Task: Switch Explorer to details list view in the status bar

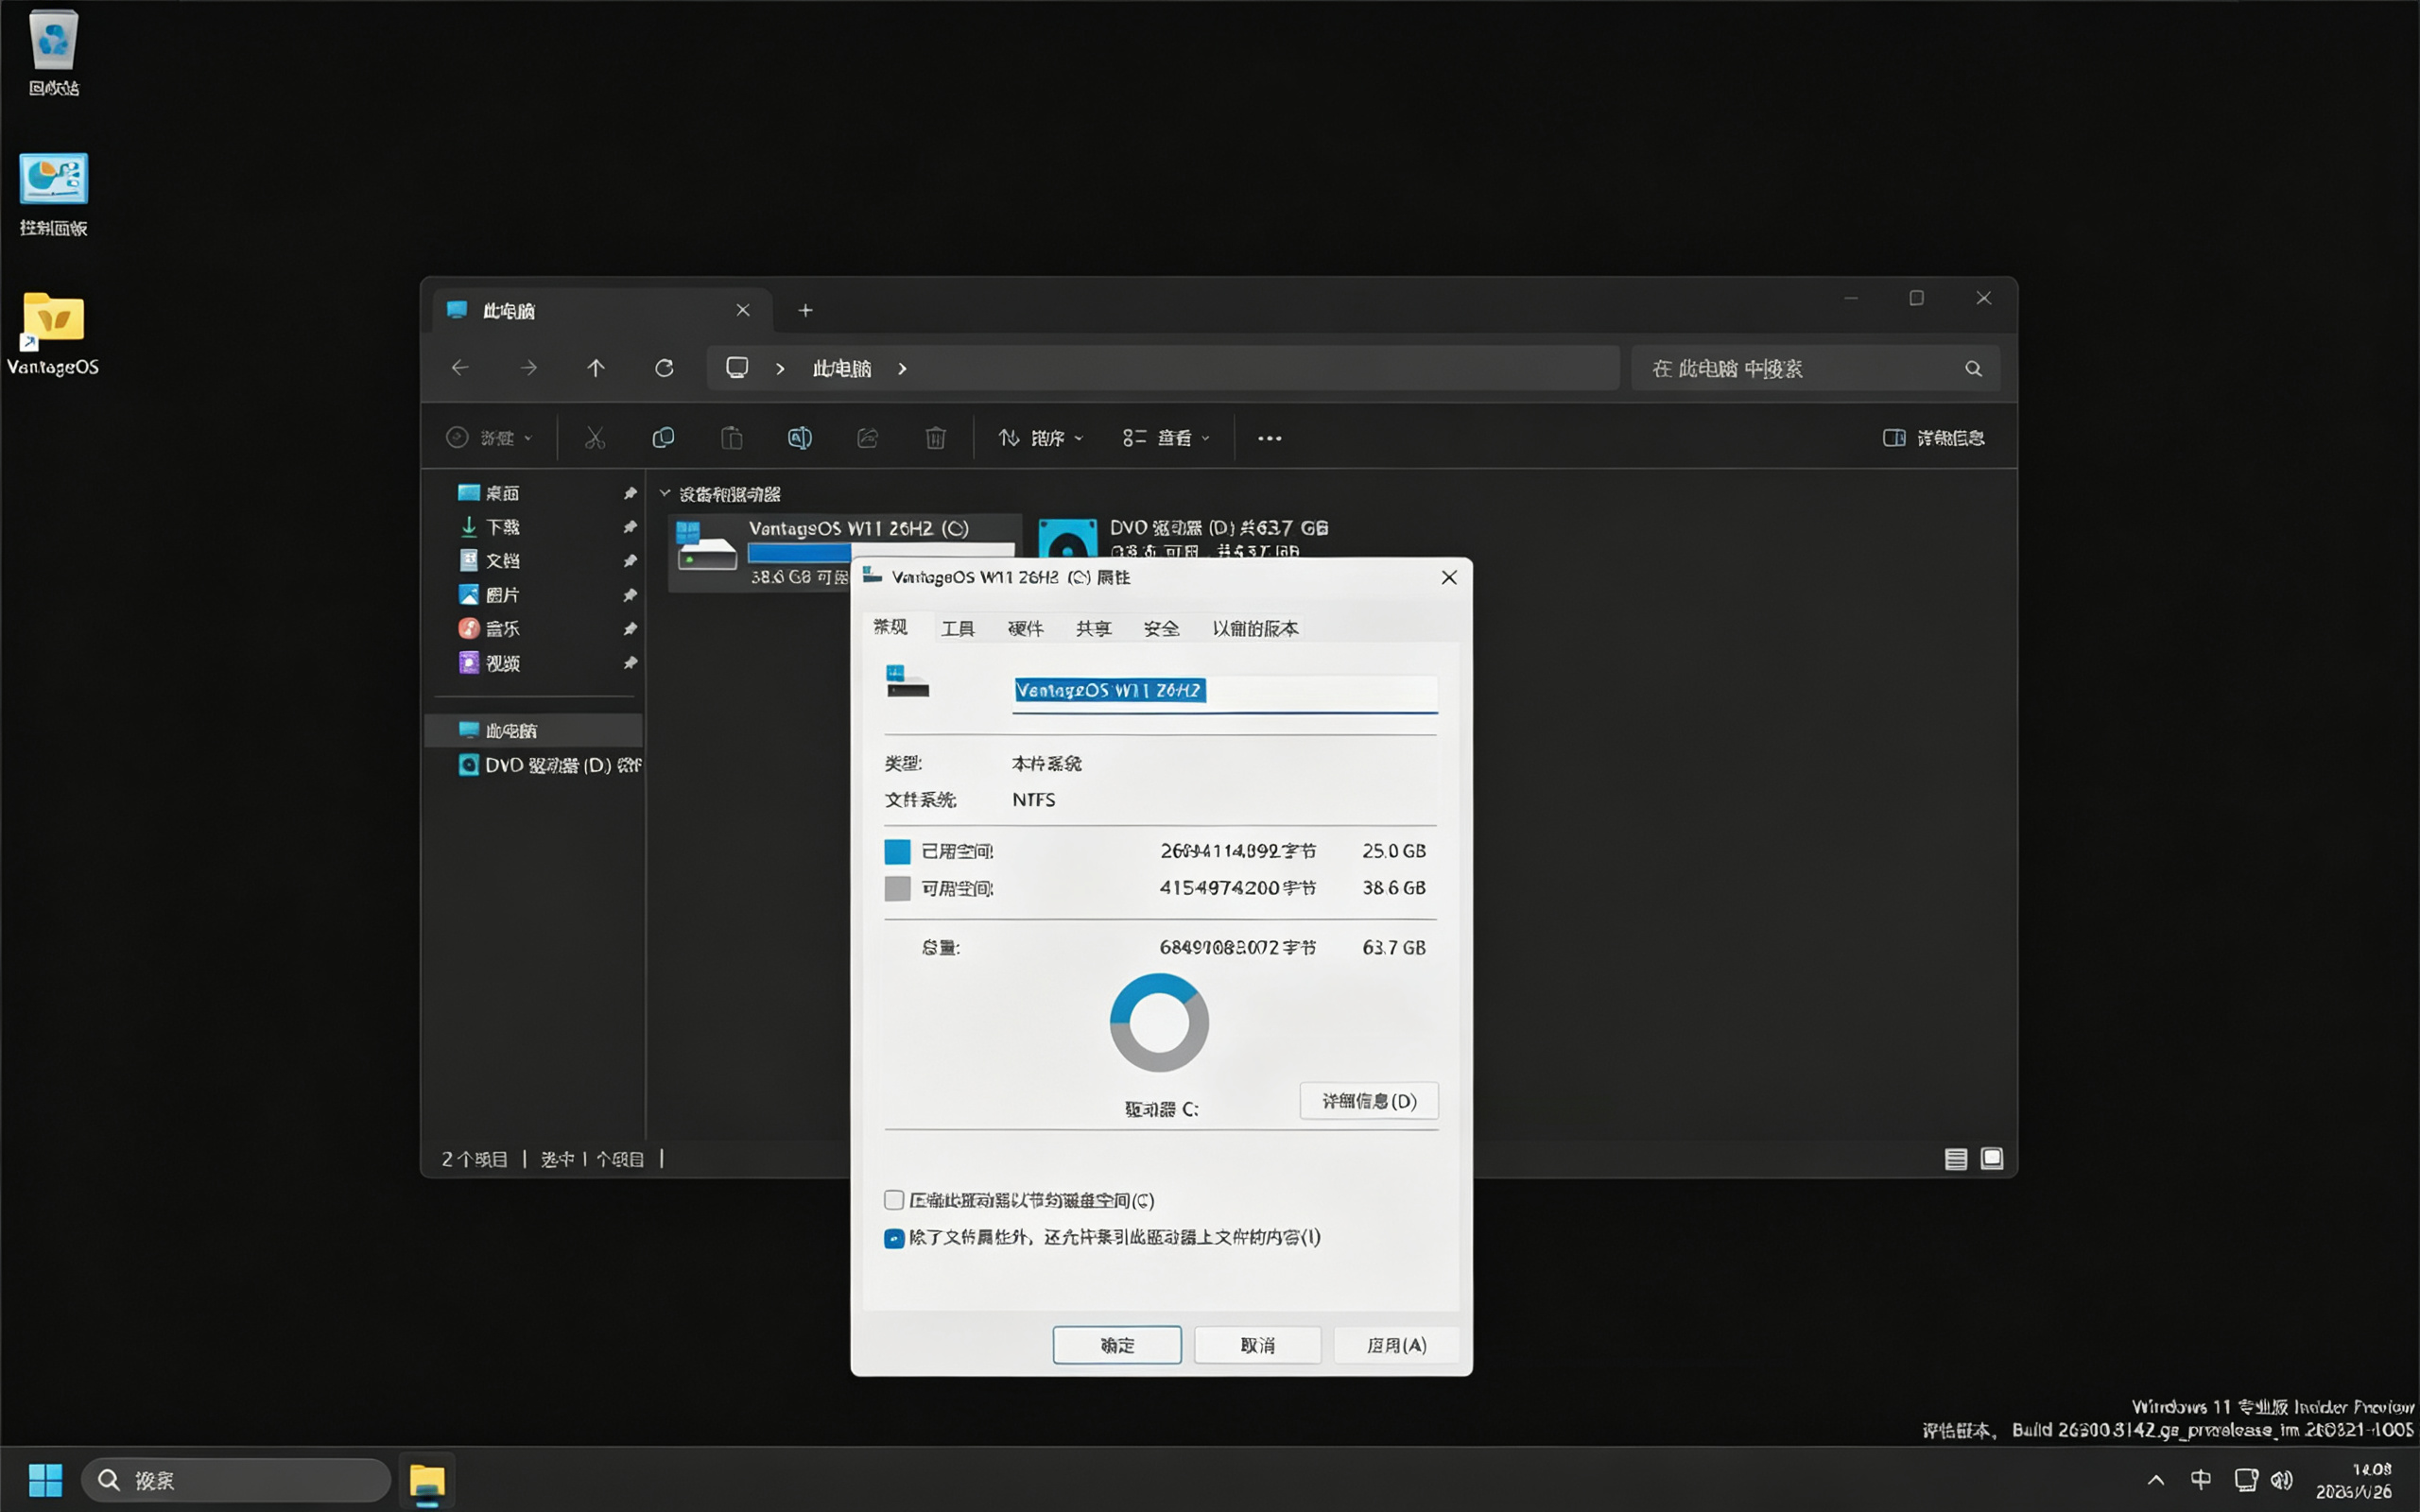Action: [1956, 1158]
